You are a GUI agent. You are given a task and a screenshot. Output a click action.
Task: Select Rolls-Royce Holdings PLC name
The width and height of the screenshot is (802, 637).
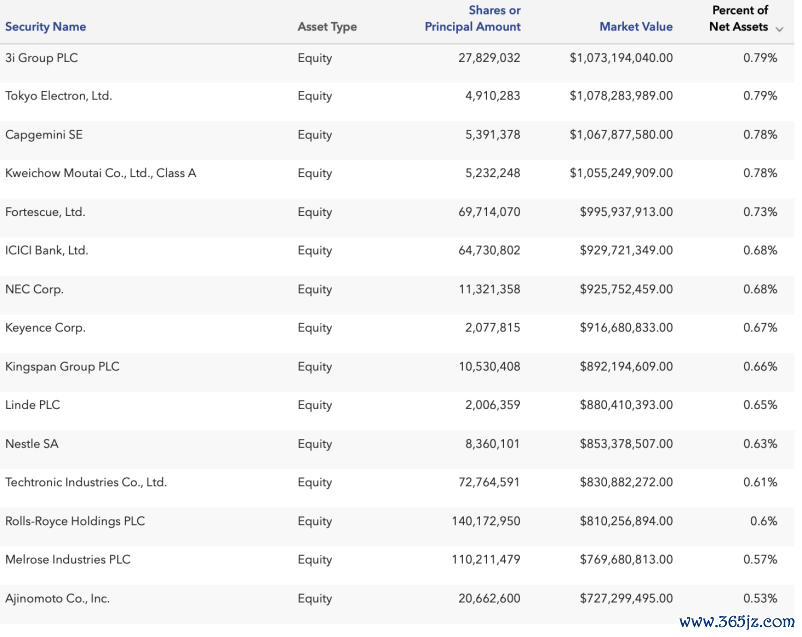point(75,521)
